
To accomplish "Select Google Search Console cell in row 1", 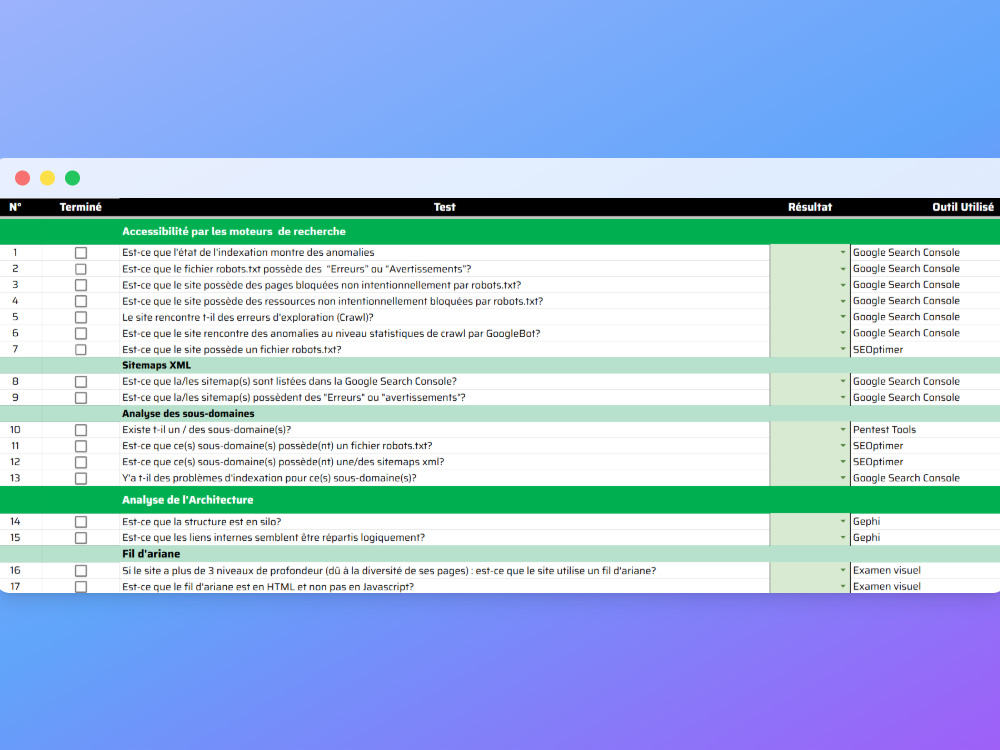I will [925, 253].
